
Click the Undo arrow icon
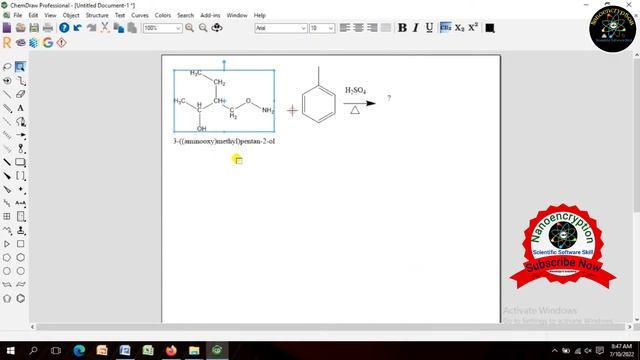click(78, 28)
